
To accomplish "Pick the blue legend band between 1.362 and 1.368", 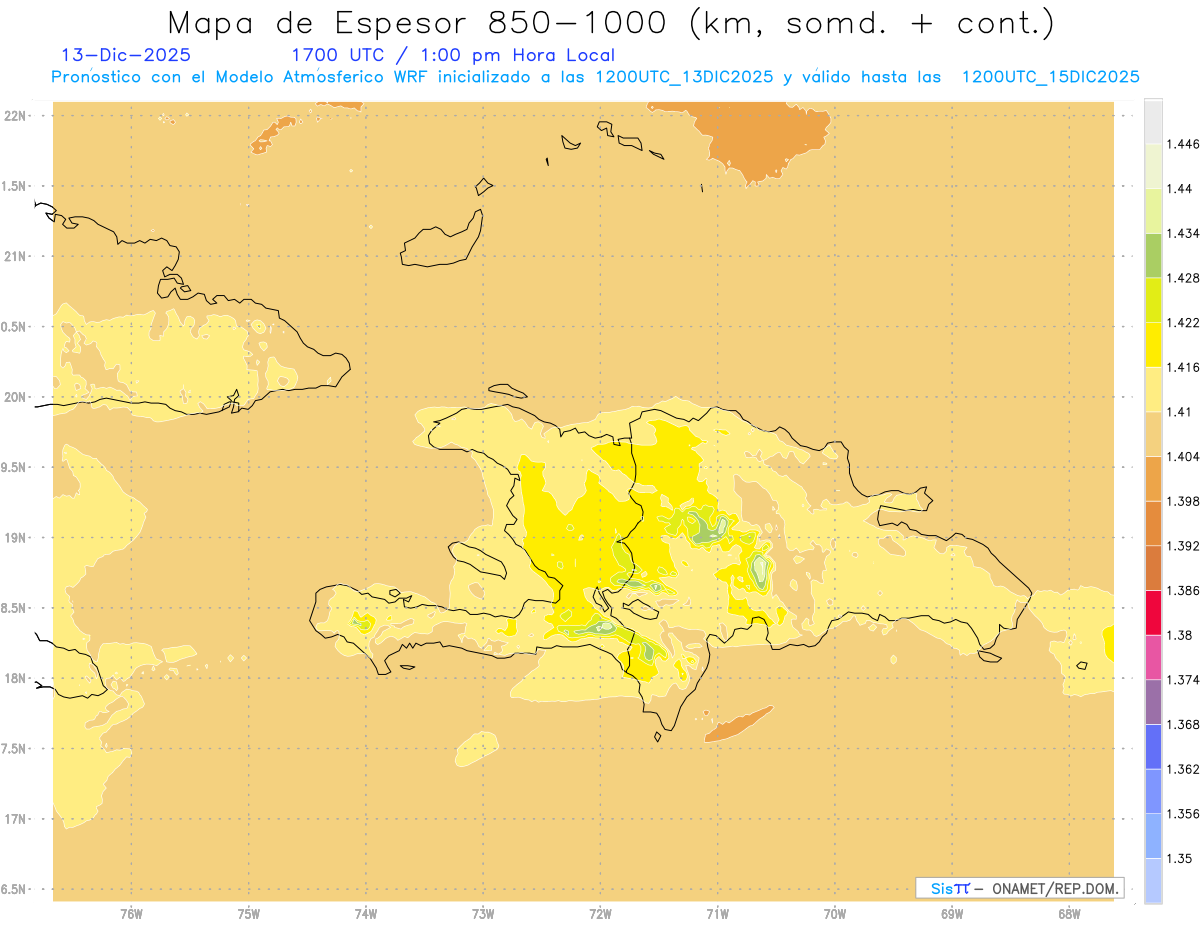I will [x=1153, y=747].
